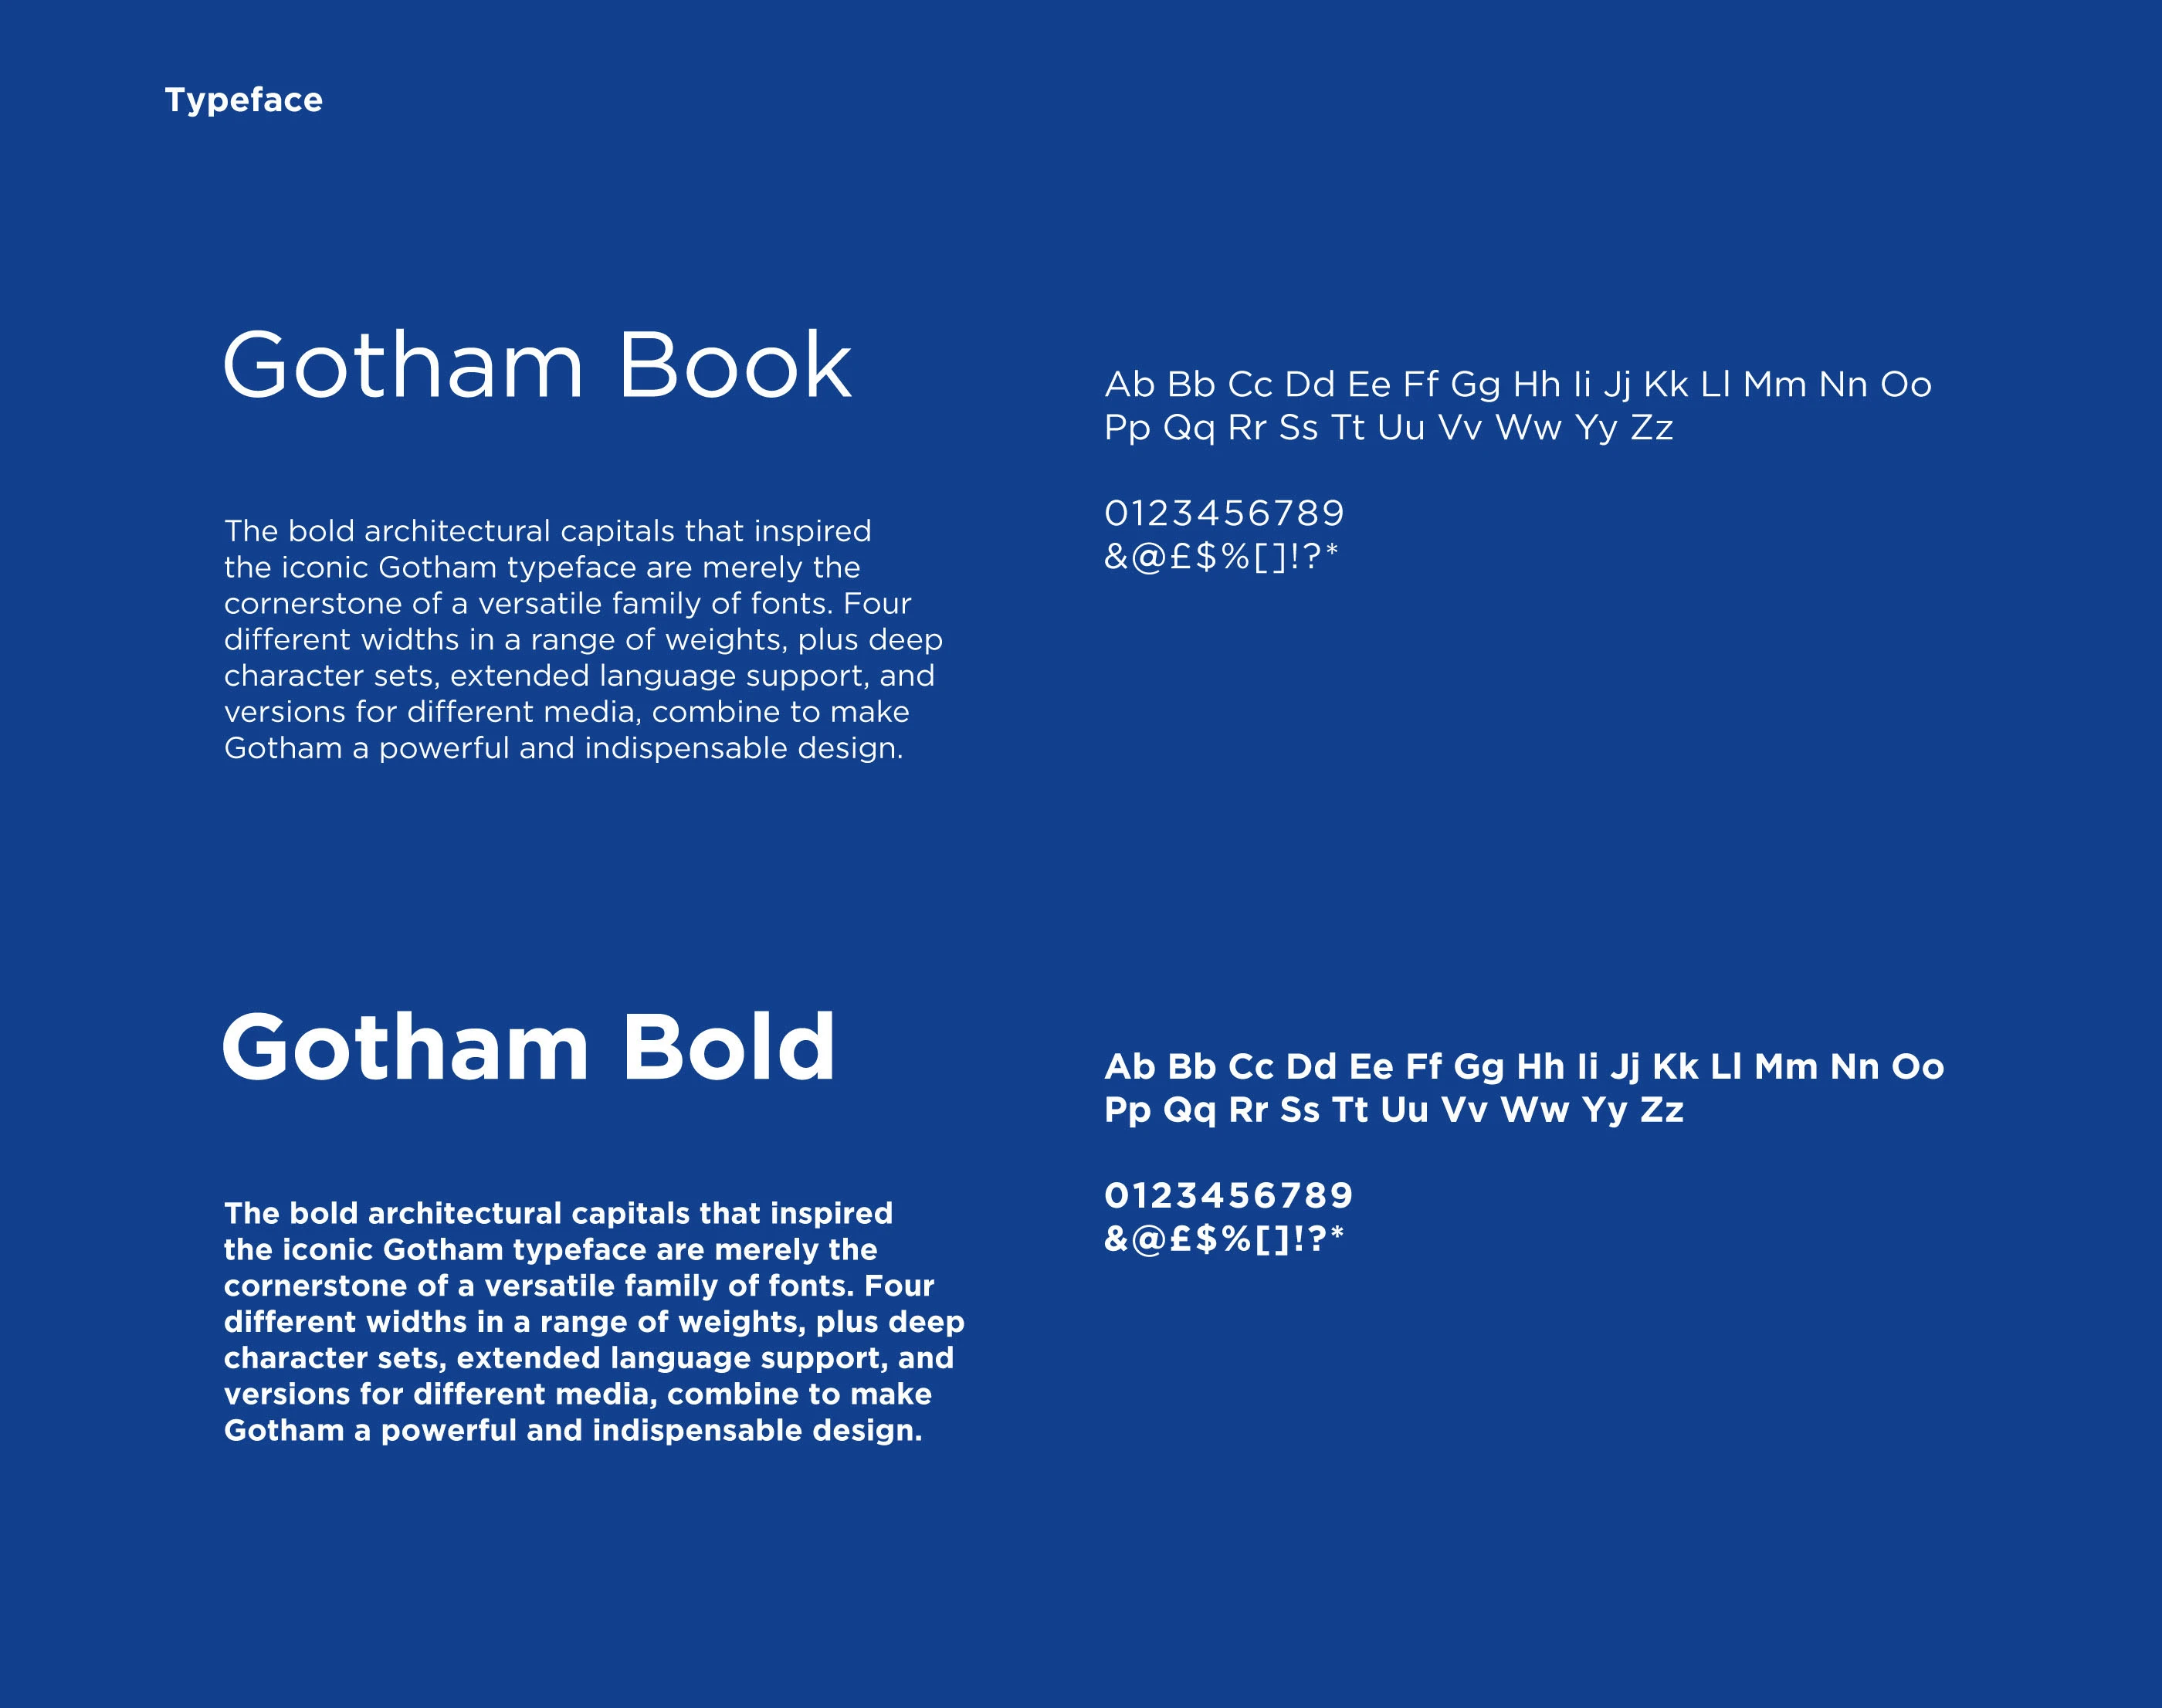2162x1708 pixels.
Task: Click the light 'Ab' letter pair
Action: click(x=1129, y=384)
